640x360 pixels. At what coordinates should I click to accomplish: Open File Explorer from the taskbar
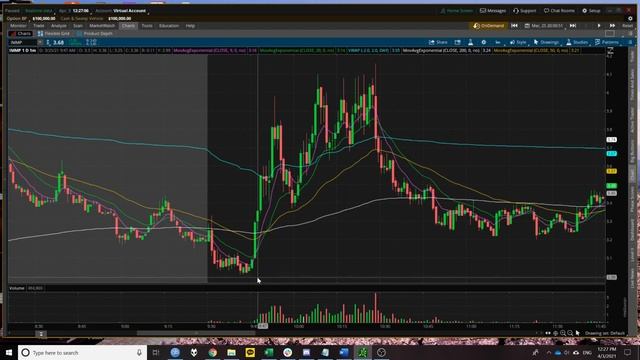[231, 352]
